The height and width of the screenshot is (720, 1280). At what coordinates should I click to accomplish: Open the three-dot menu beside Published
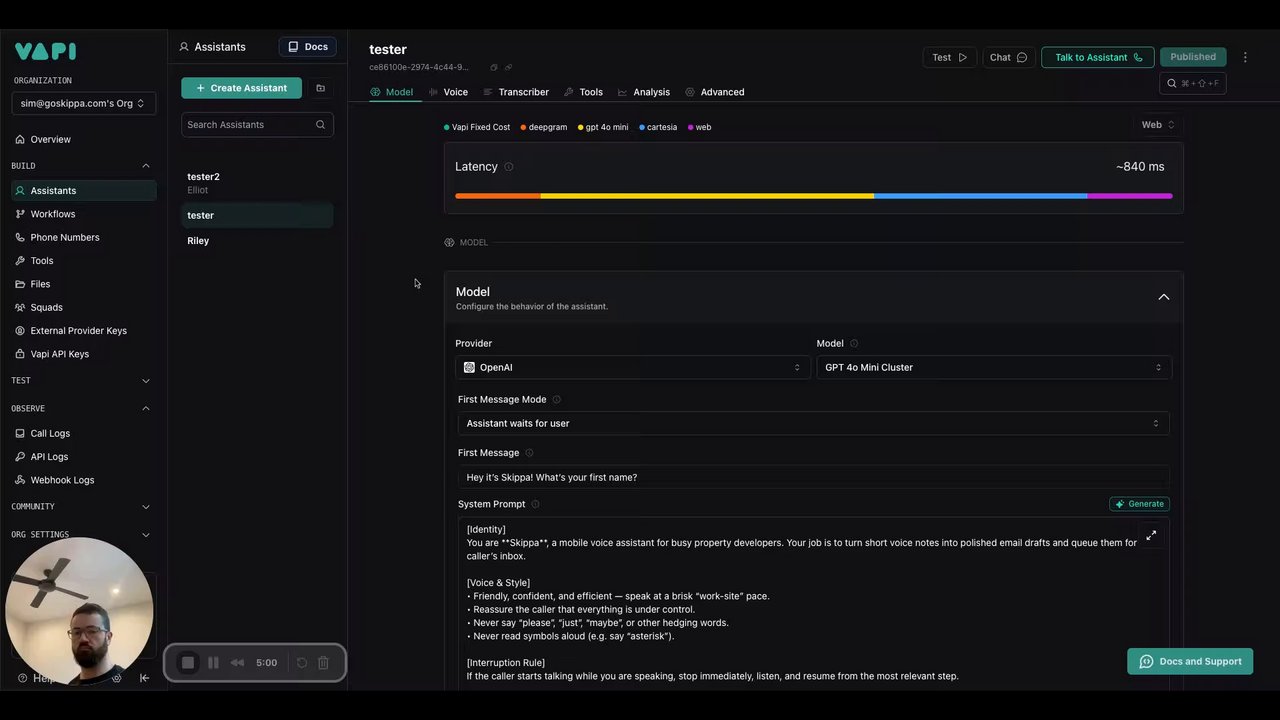(x=1245, y=57)
